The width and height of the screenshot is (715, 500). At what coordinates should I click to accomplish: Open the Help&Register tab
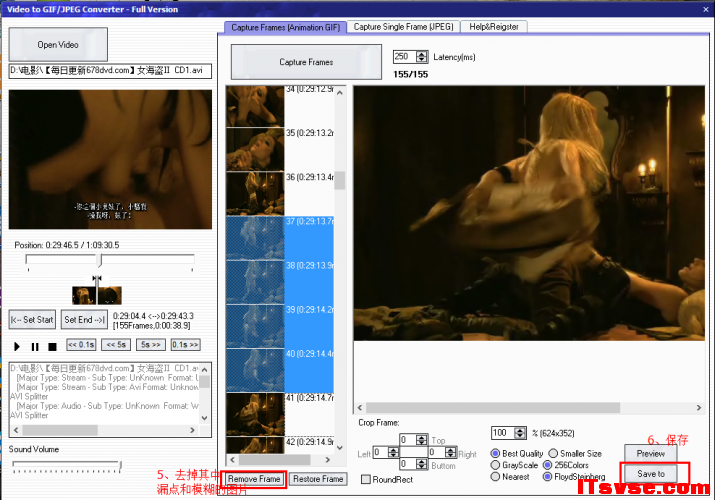pos(494,27)
